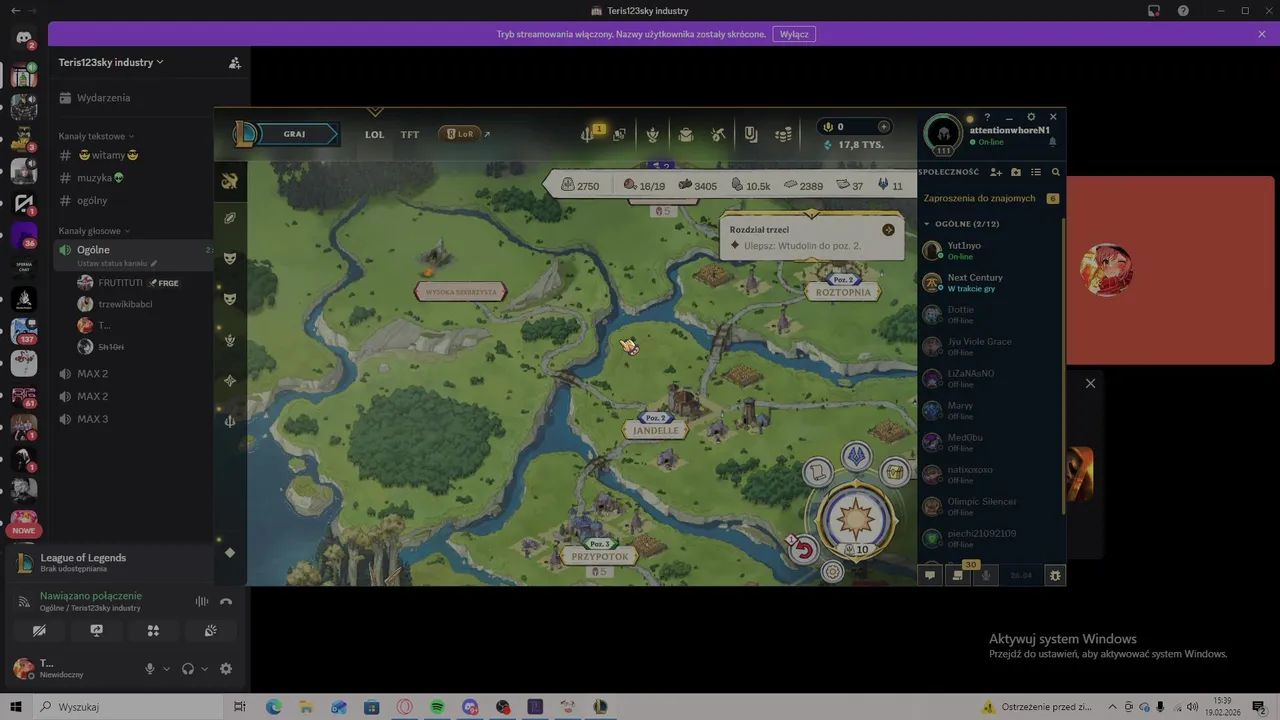The height and width of the screenshot is (720, 1280).
Task: Open Discord direct messages home icon
Action: click(x=24, y=38)
